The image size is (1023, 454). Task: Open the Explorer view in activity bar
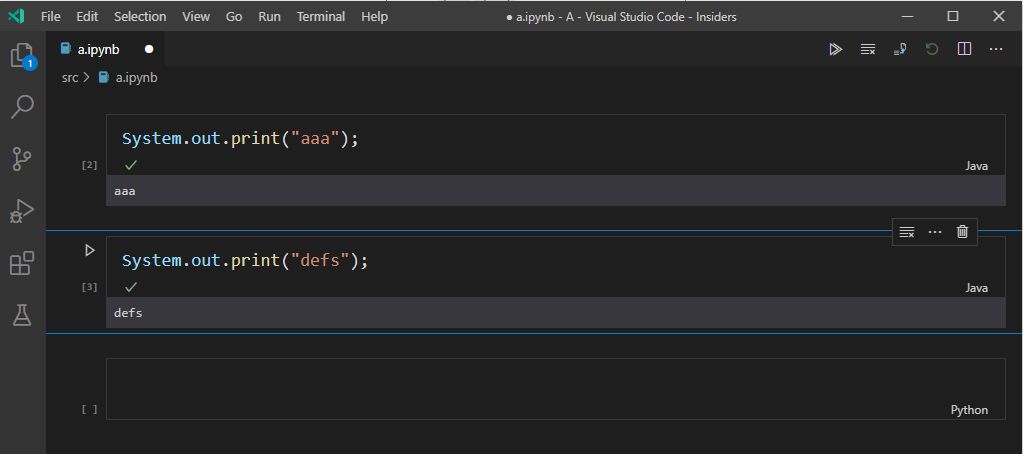[23, 55]
